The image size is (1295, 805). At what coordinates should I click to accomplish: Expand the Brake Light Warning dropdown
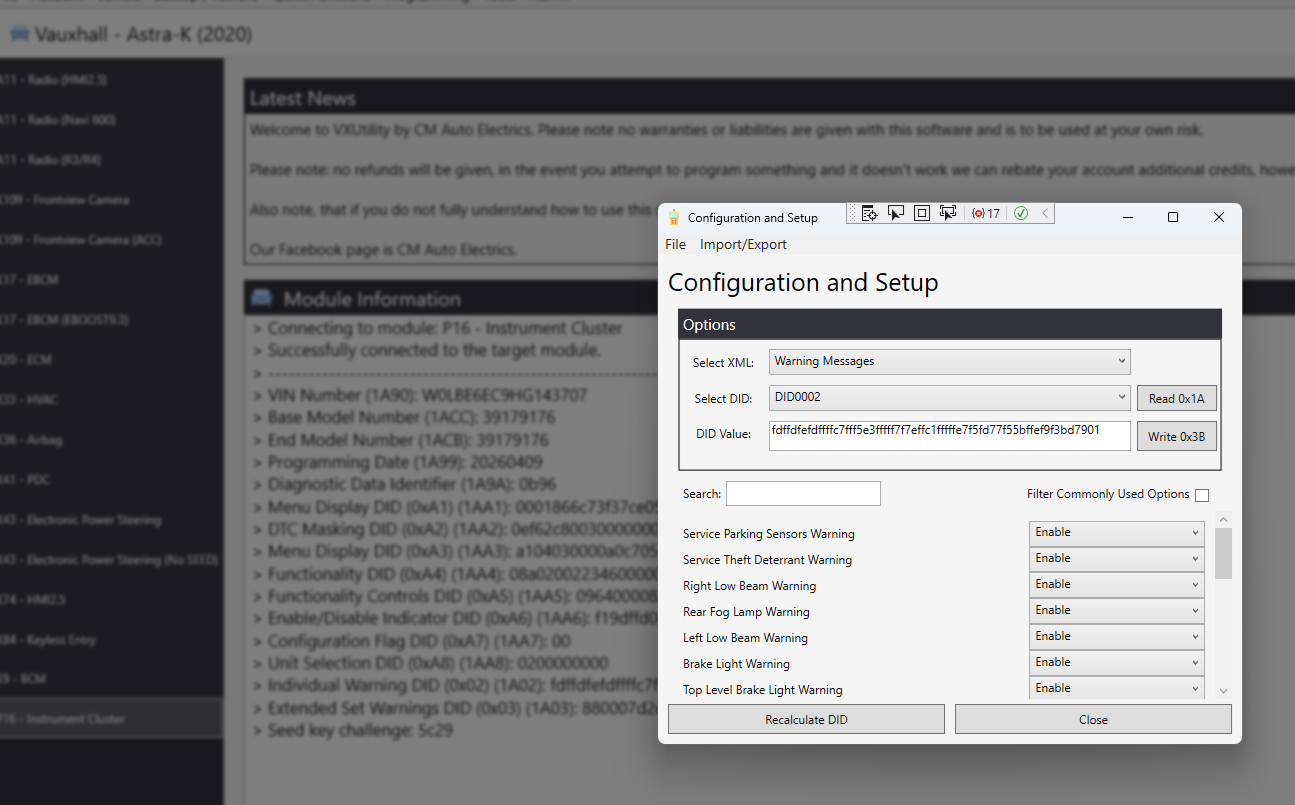pos(1116,663)
